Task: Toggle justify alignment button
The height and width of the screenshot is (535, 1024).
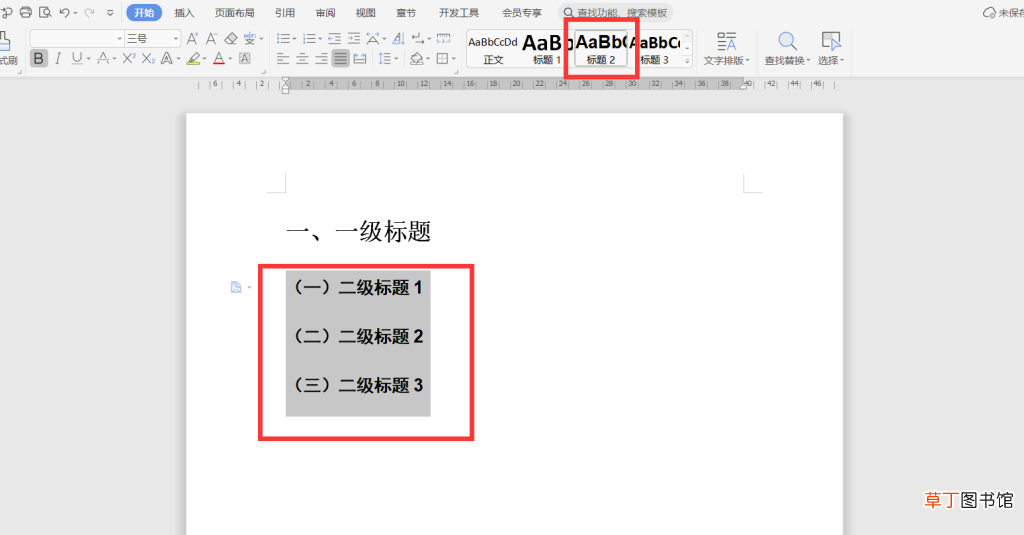Action: coord(340,59)
